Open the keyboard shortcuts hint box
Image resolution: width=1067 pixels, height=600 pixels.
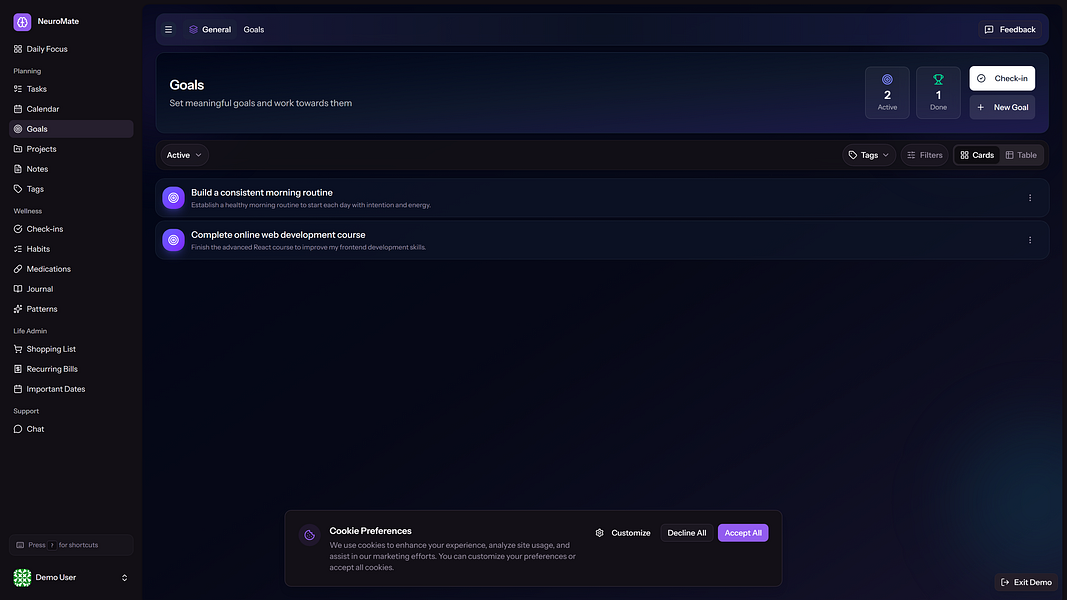71,545
